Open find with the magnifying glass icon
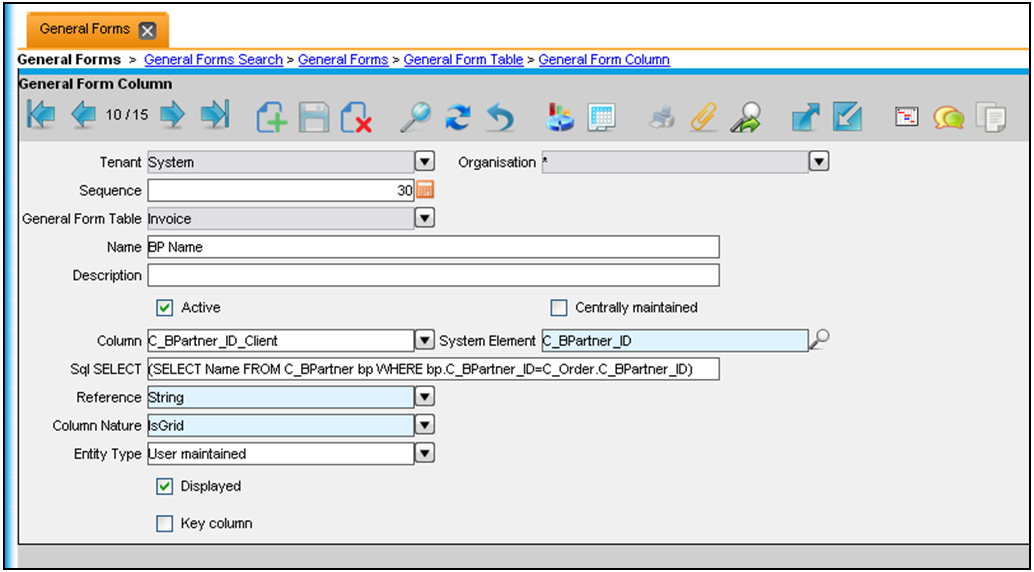The height and width of the screenshot is (572, 1034). 414,117
